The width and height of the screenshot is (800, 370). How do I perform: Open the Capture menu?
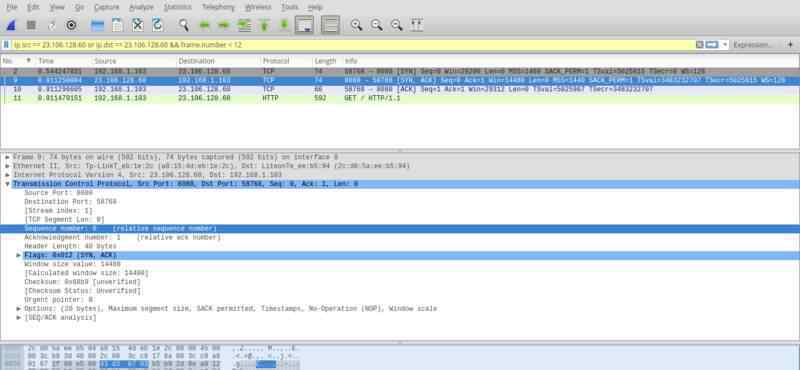107,7
